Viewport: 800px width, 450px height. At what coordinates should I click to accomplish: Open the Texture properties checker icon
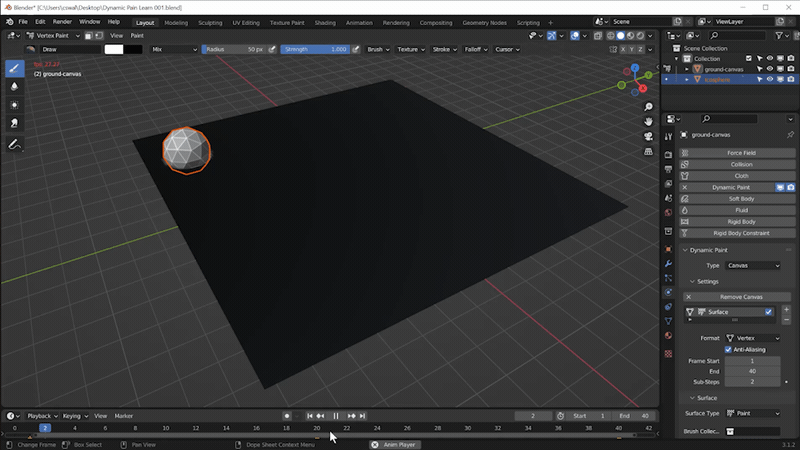point(668,354)
